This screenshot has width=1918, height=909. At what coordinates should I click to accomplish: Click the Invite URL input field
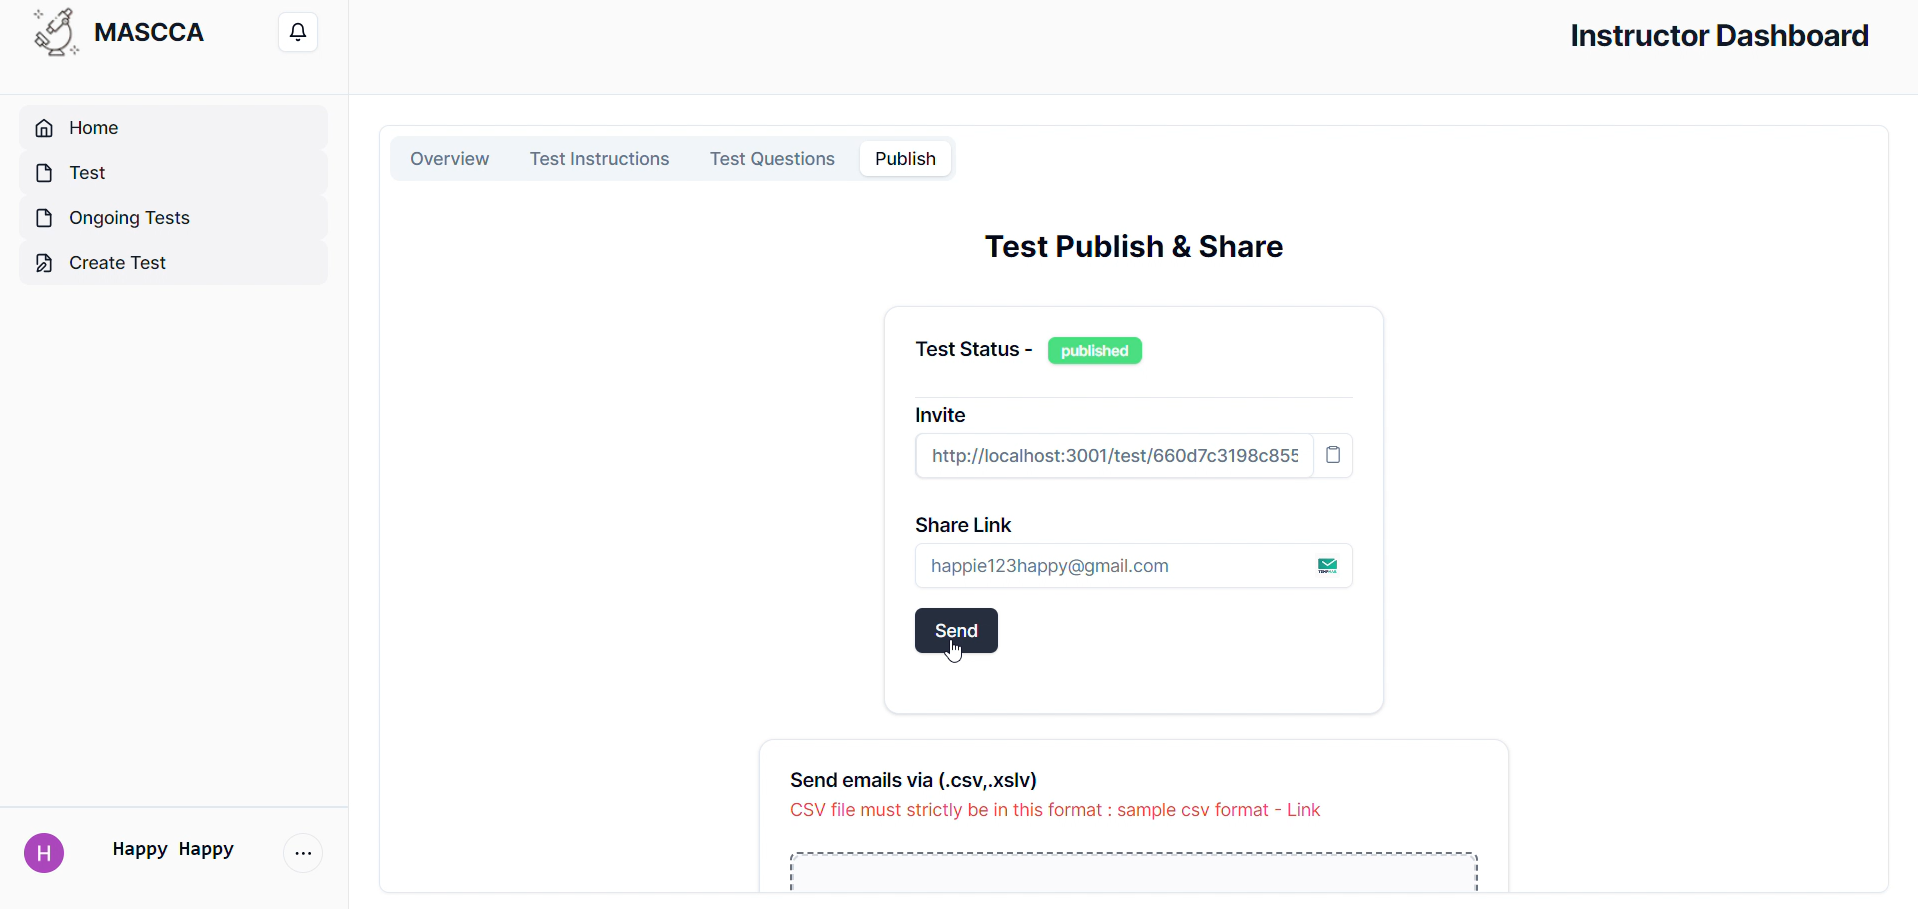pyautogui.click(x=1114, y=456)
